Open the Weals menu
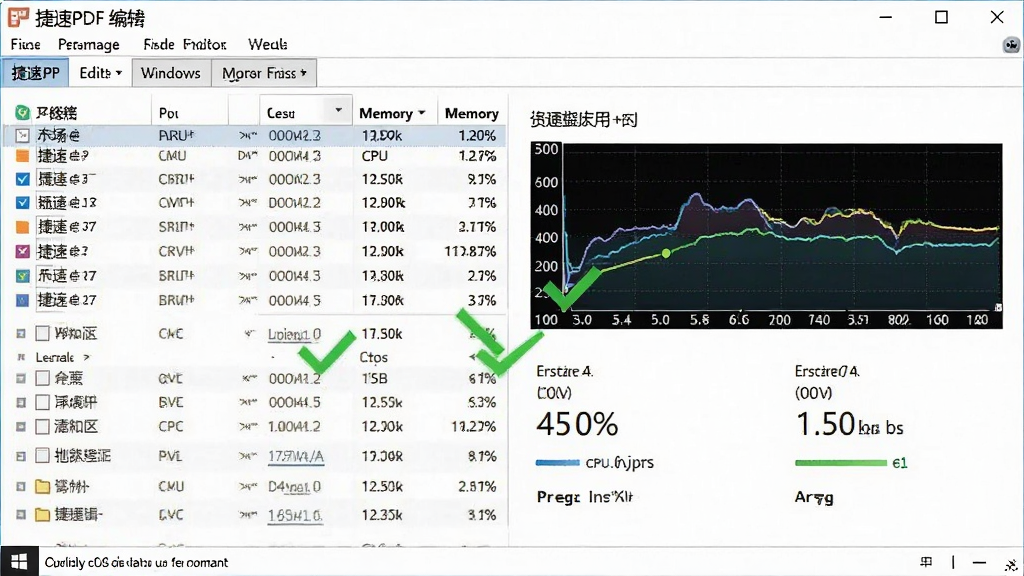Viewport: 1024px width, 576px height. [268, 44]
